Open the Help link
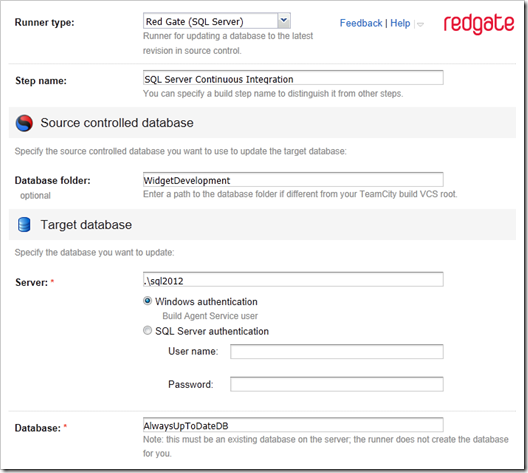Viewport: 528px width, 473px height. pyautogui.click(x=400, y=23)
